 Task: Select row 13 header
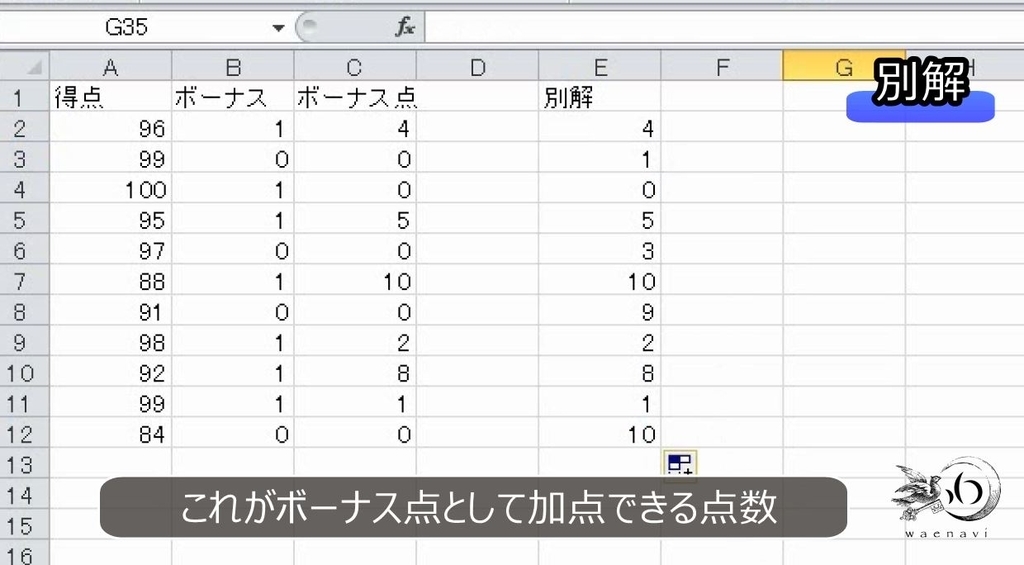25,465
